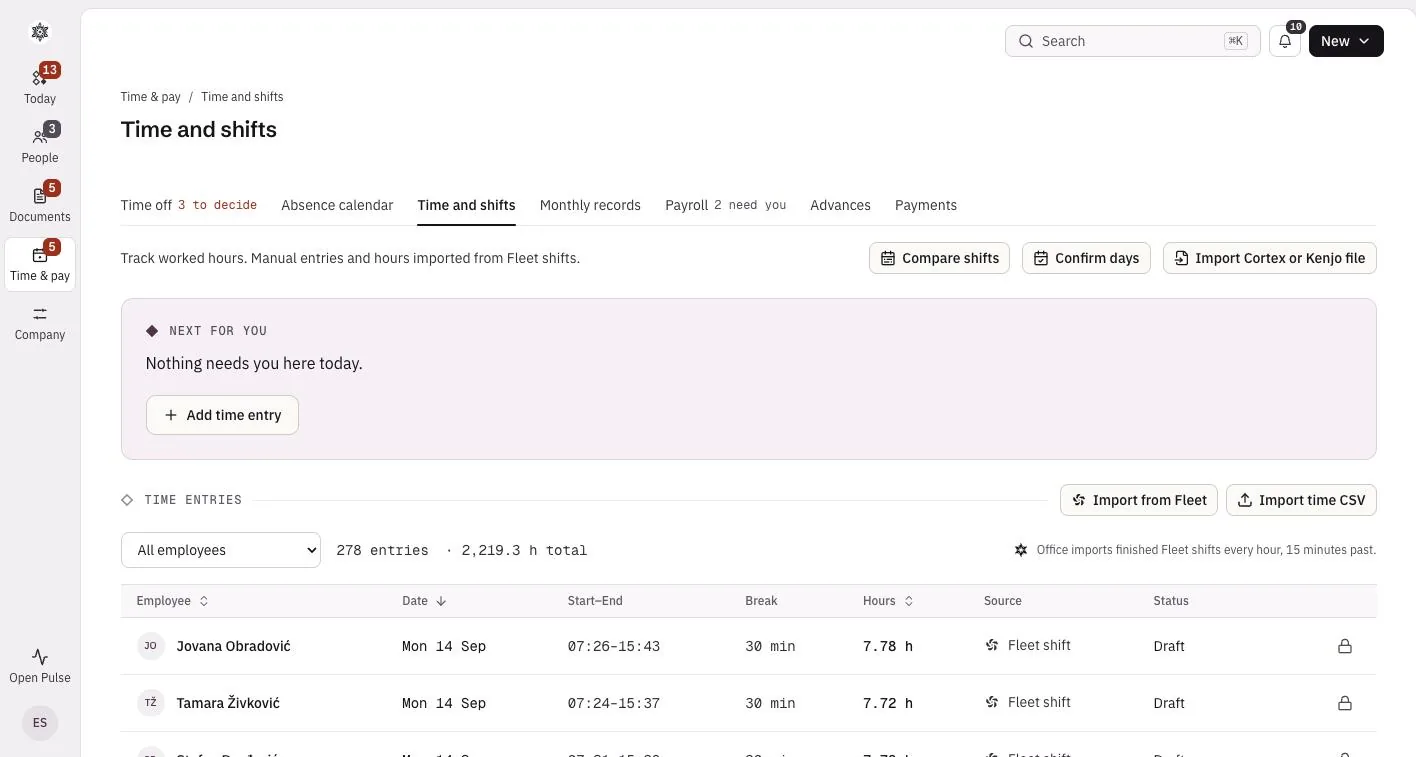The height and width of the screenshot is (757, 1416).
Task: Click the TŽ avatar for Tamara Živković
Action: point(150,703)
